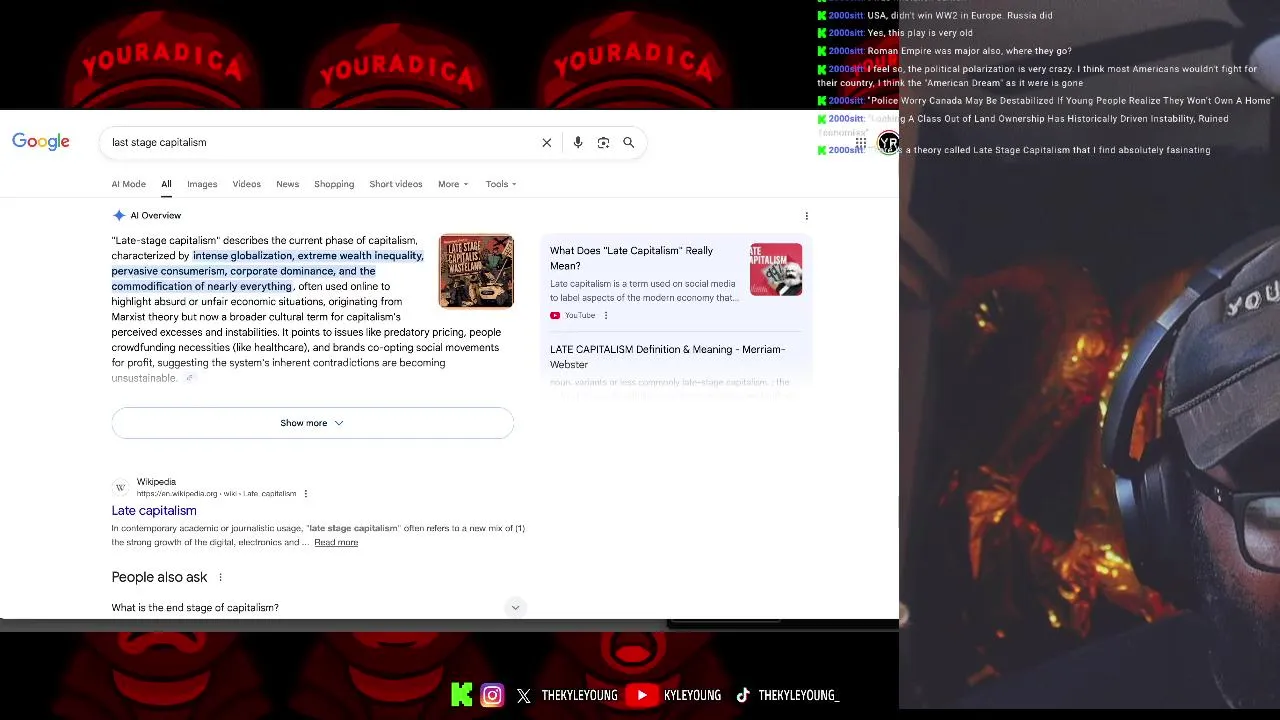Click the Wikipedia URL breadcrumb
This screenshot has width=1280, height=720.
pos(216,494)
